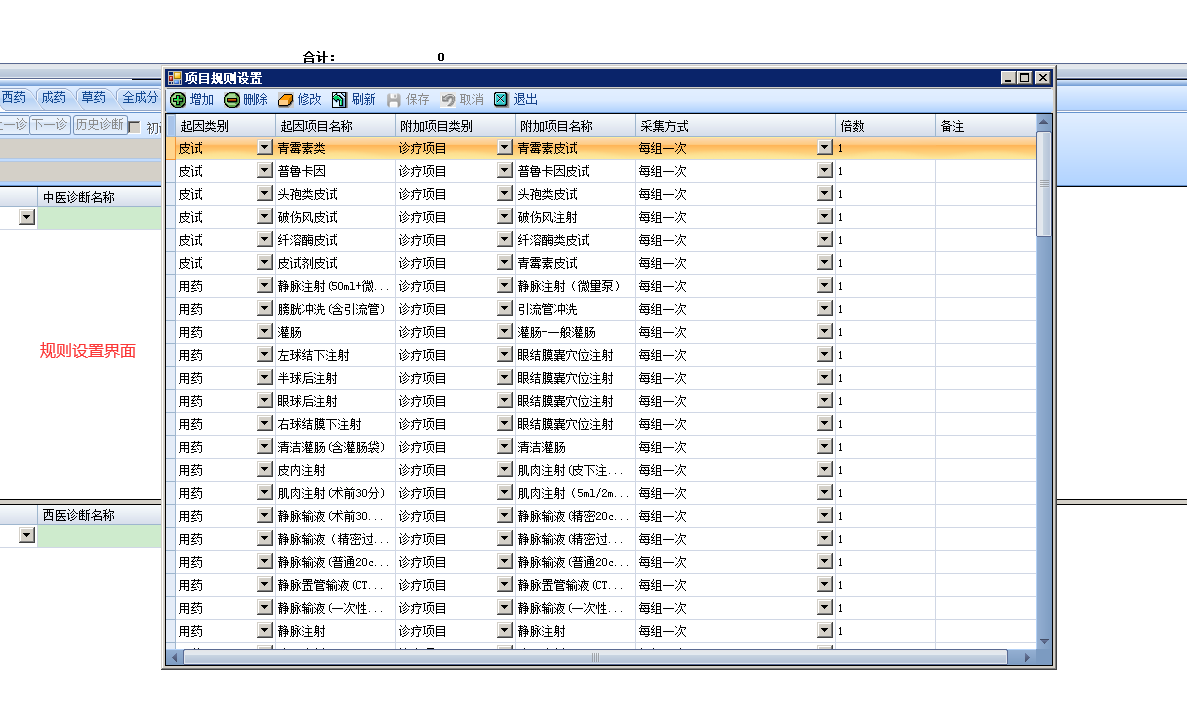This screenshot has width=1187, height=707.
Task: Select the 右球结膜下注射 cell
Action: coord(335,424)
